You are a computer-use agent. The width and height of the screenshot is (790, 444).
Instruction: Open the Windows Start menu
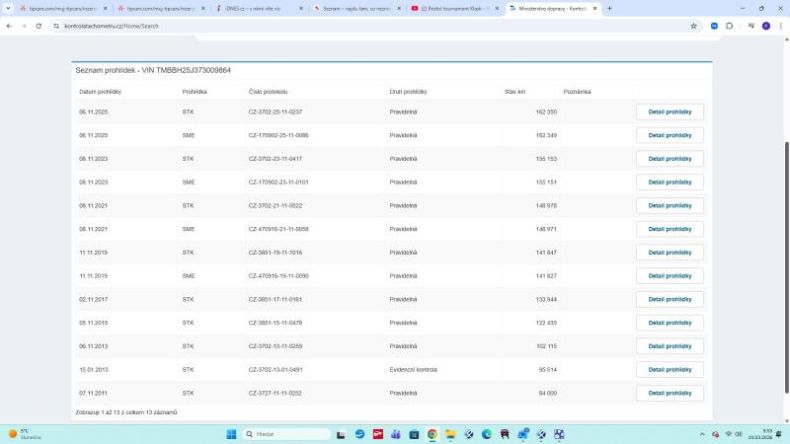(x=231, y=434)
